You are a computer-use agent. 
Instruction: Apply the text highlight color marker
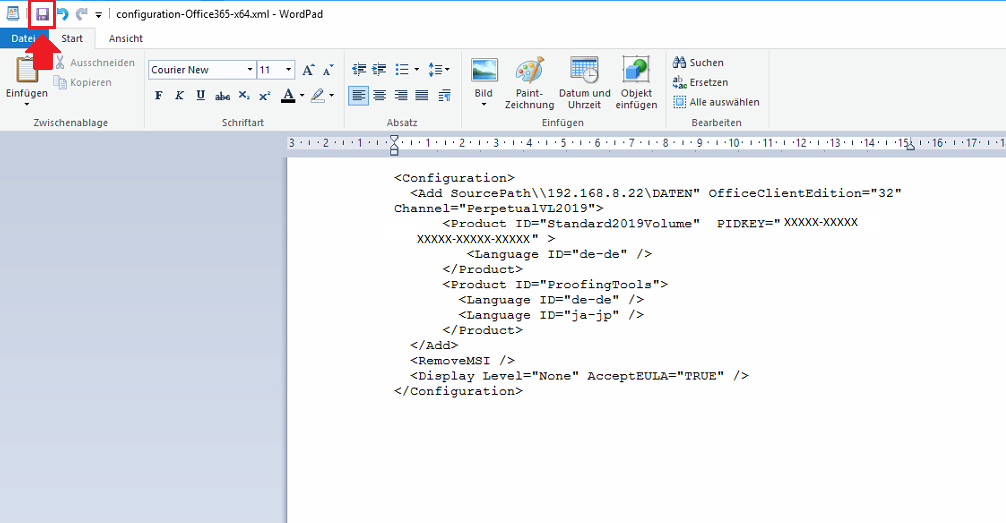tap(318, 96)
